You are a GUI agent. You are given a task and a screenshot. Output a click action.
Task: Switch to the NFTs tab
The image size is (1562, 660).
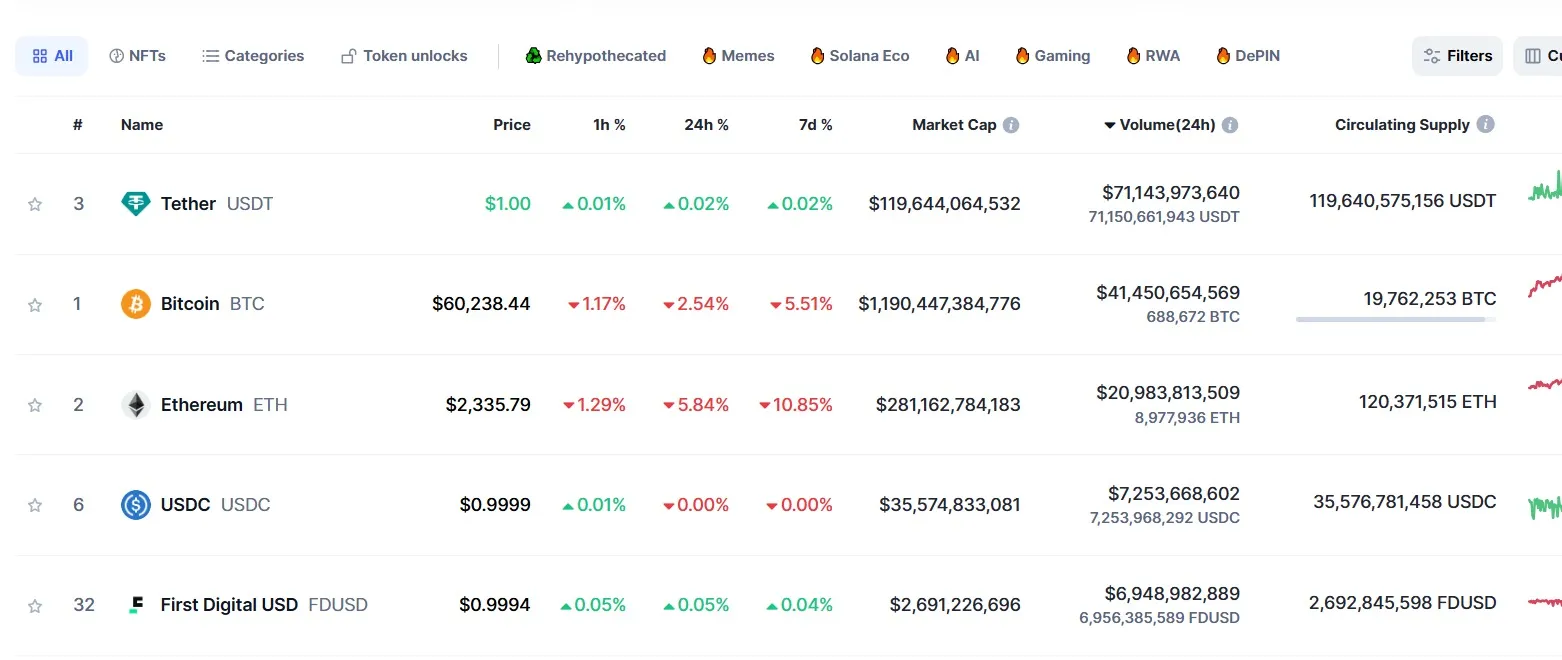[x=137, y=56]
